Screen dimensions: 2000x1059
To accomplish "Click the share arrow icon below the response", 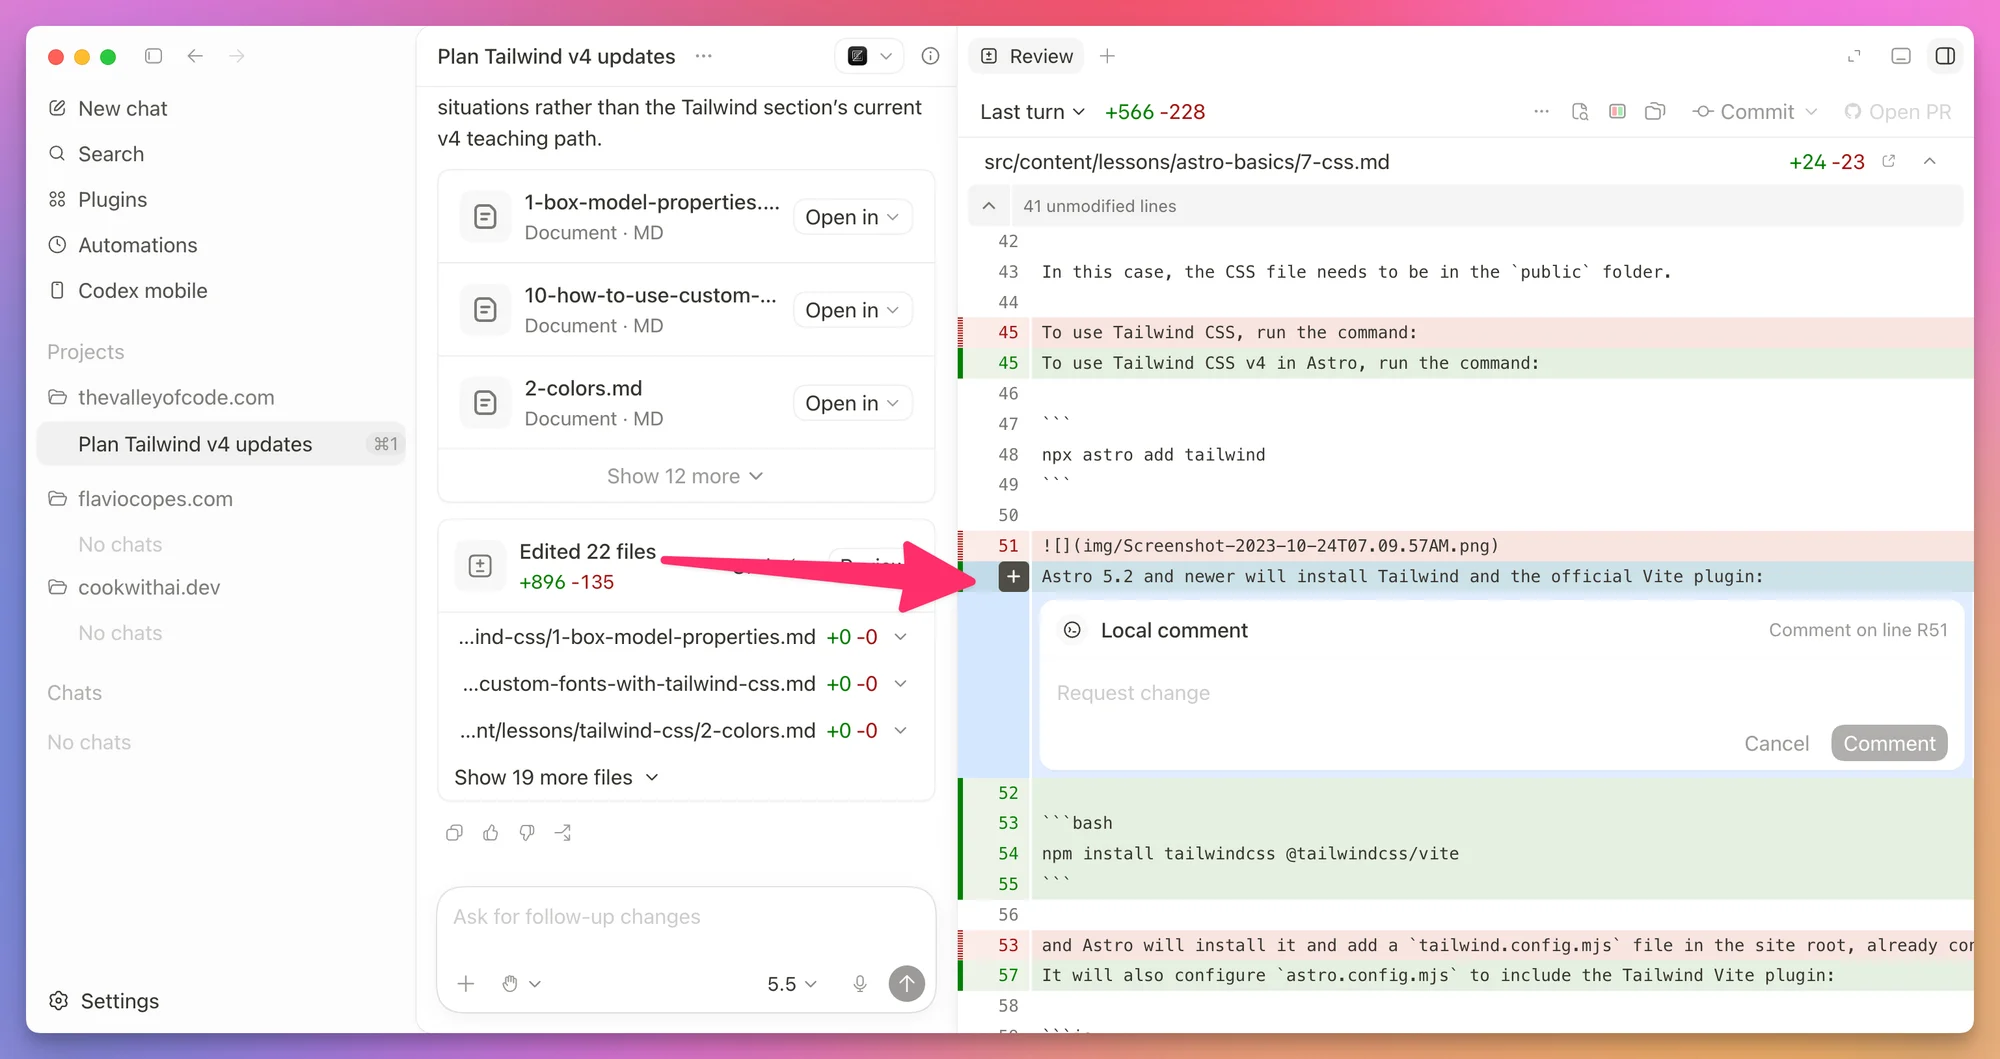I will tap(564, 833).
